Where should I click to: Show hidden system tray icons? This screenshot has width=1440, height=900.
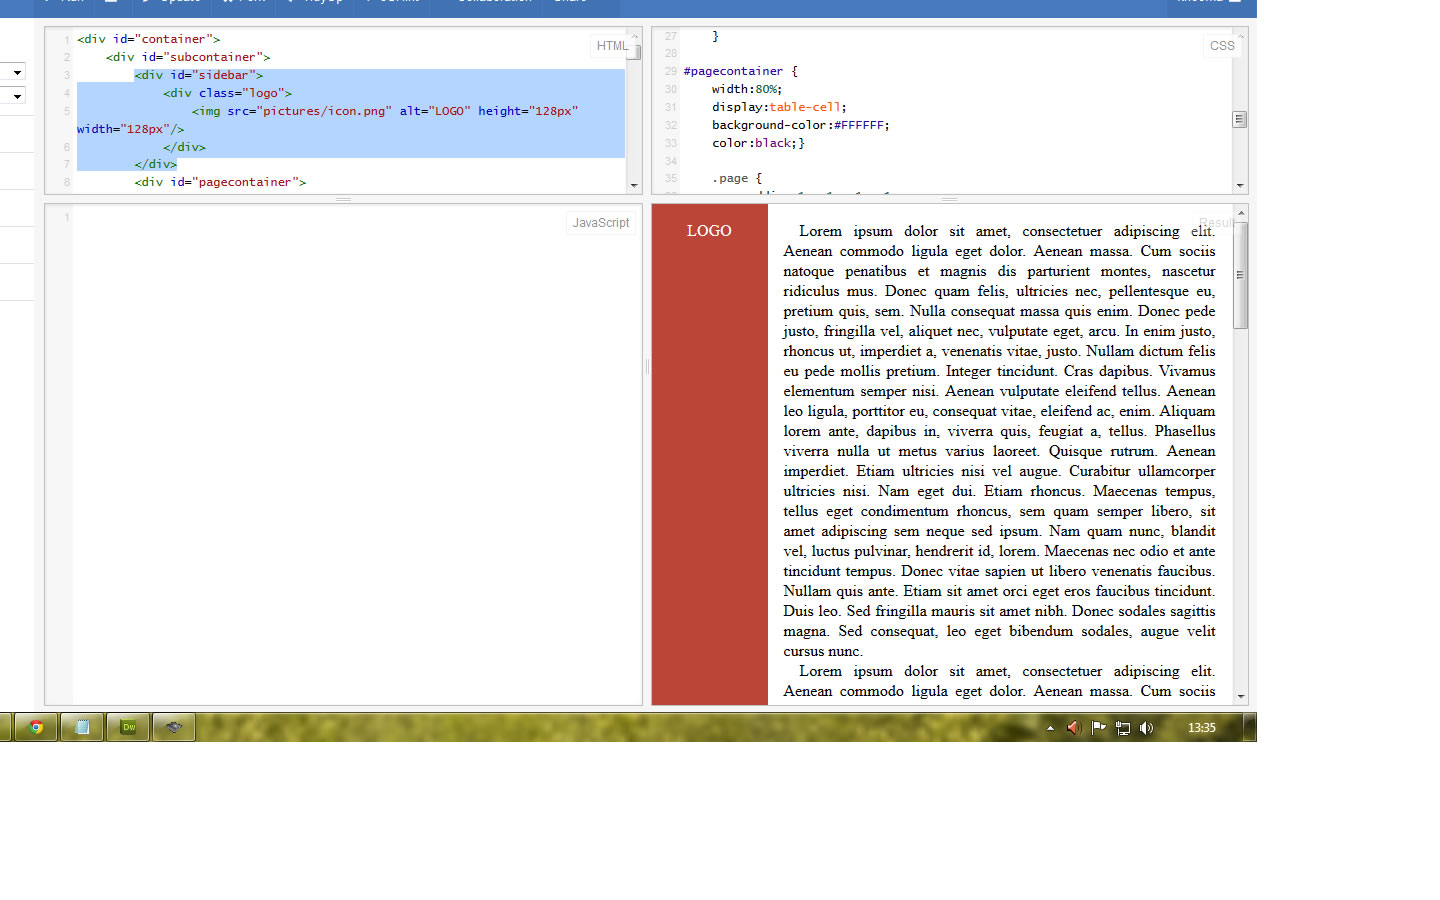pyautogui.click(x=1050, y=728)
